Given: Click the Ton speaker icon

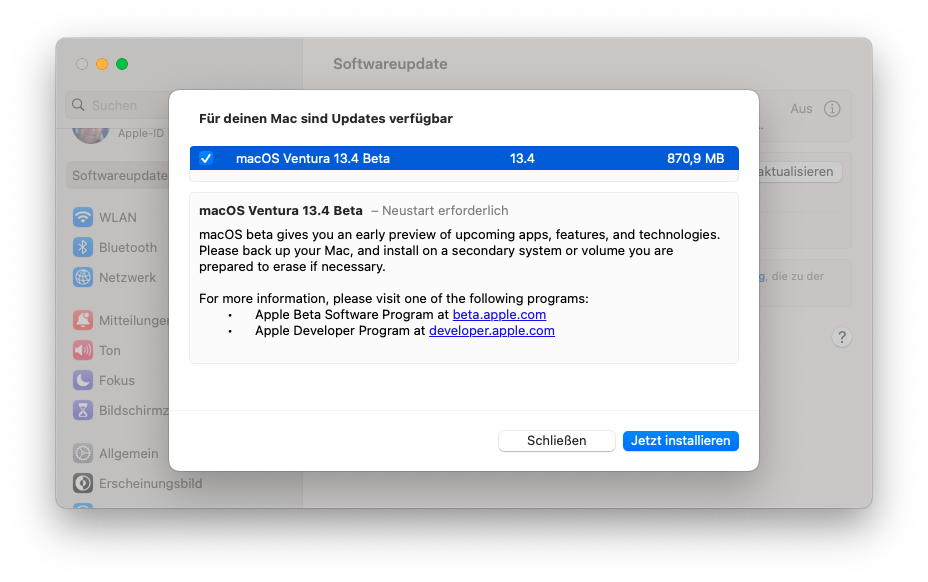Looking at the screenshot, I should (x=82, y=351).
